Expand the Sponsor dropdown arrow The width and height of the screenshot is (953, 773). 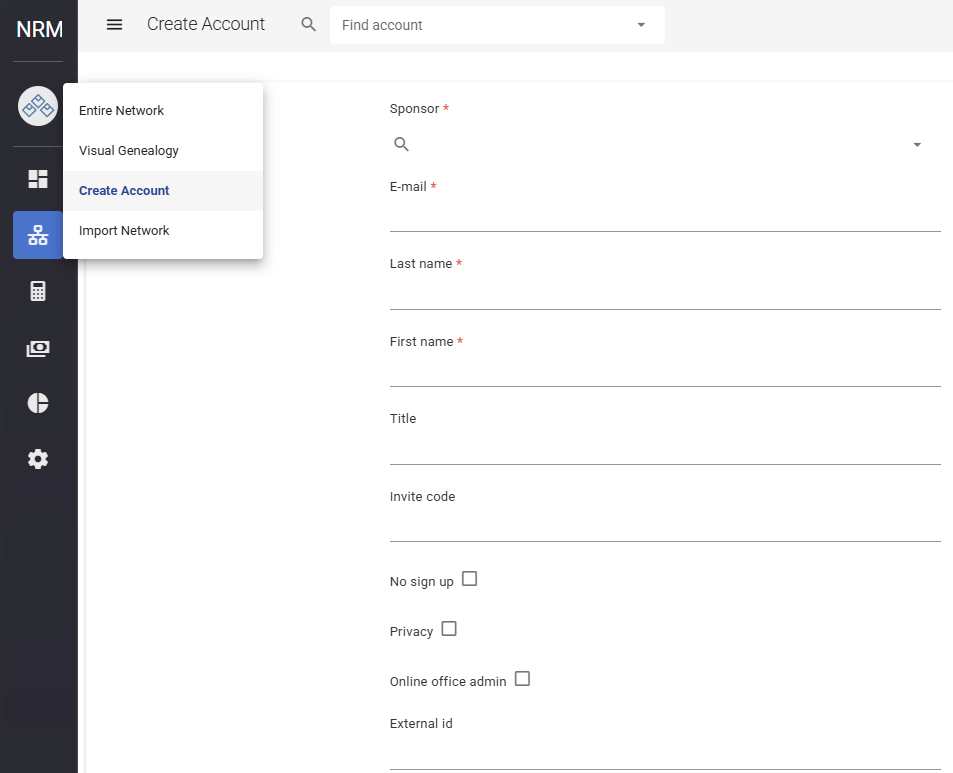(917, 145)
